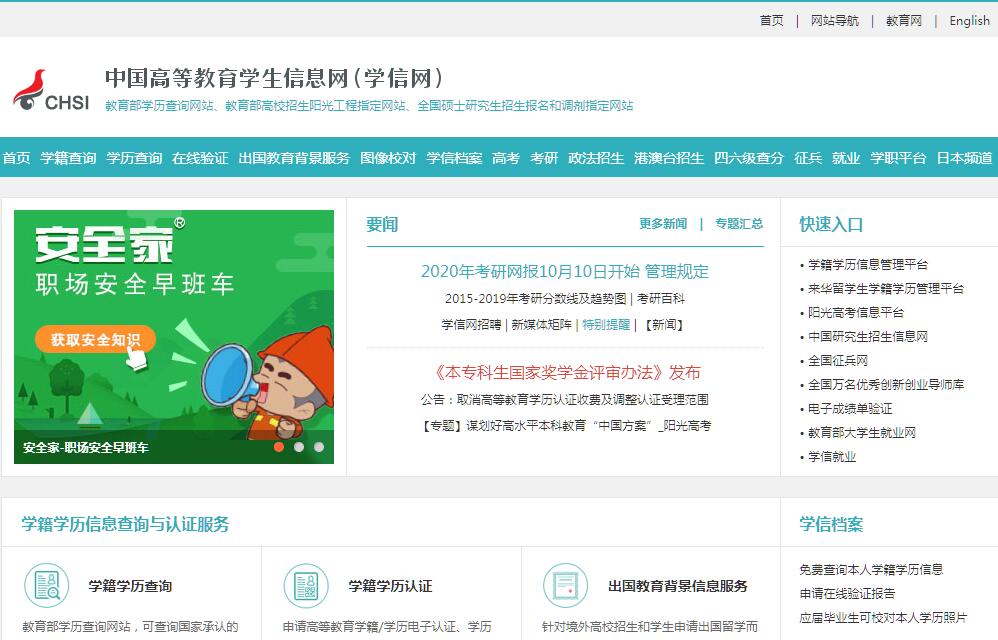Open 网站导航 in top bar

click(834, 20)
